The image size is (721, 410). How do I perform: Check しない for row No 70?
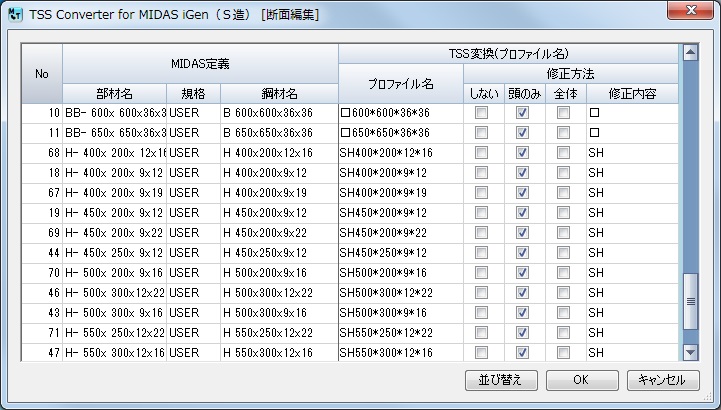[x=481, y=273]
